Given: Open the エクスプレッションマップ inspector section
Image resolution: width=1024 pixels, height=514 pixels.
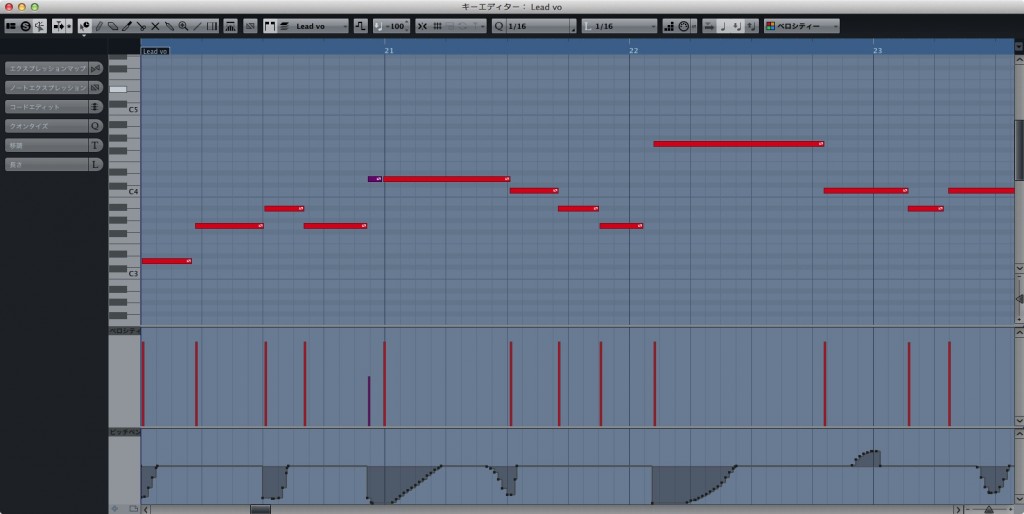Looking at the screenshot, I should coord(47,68).
